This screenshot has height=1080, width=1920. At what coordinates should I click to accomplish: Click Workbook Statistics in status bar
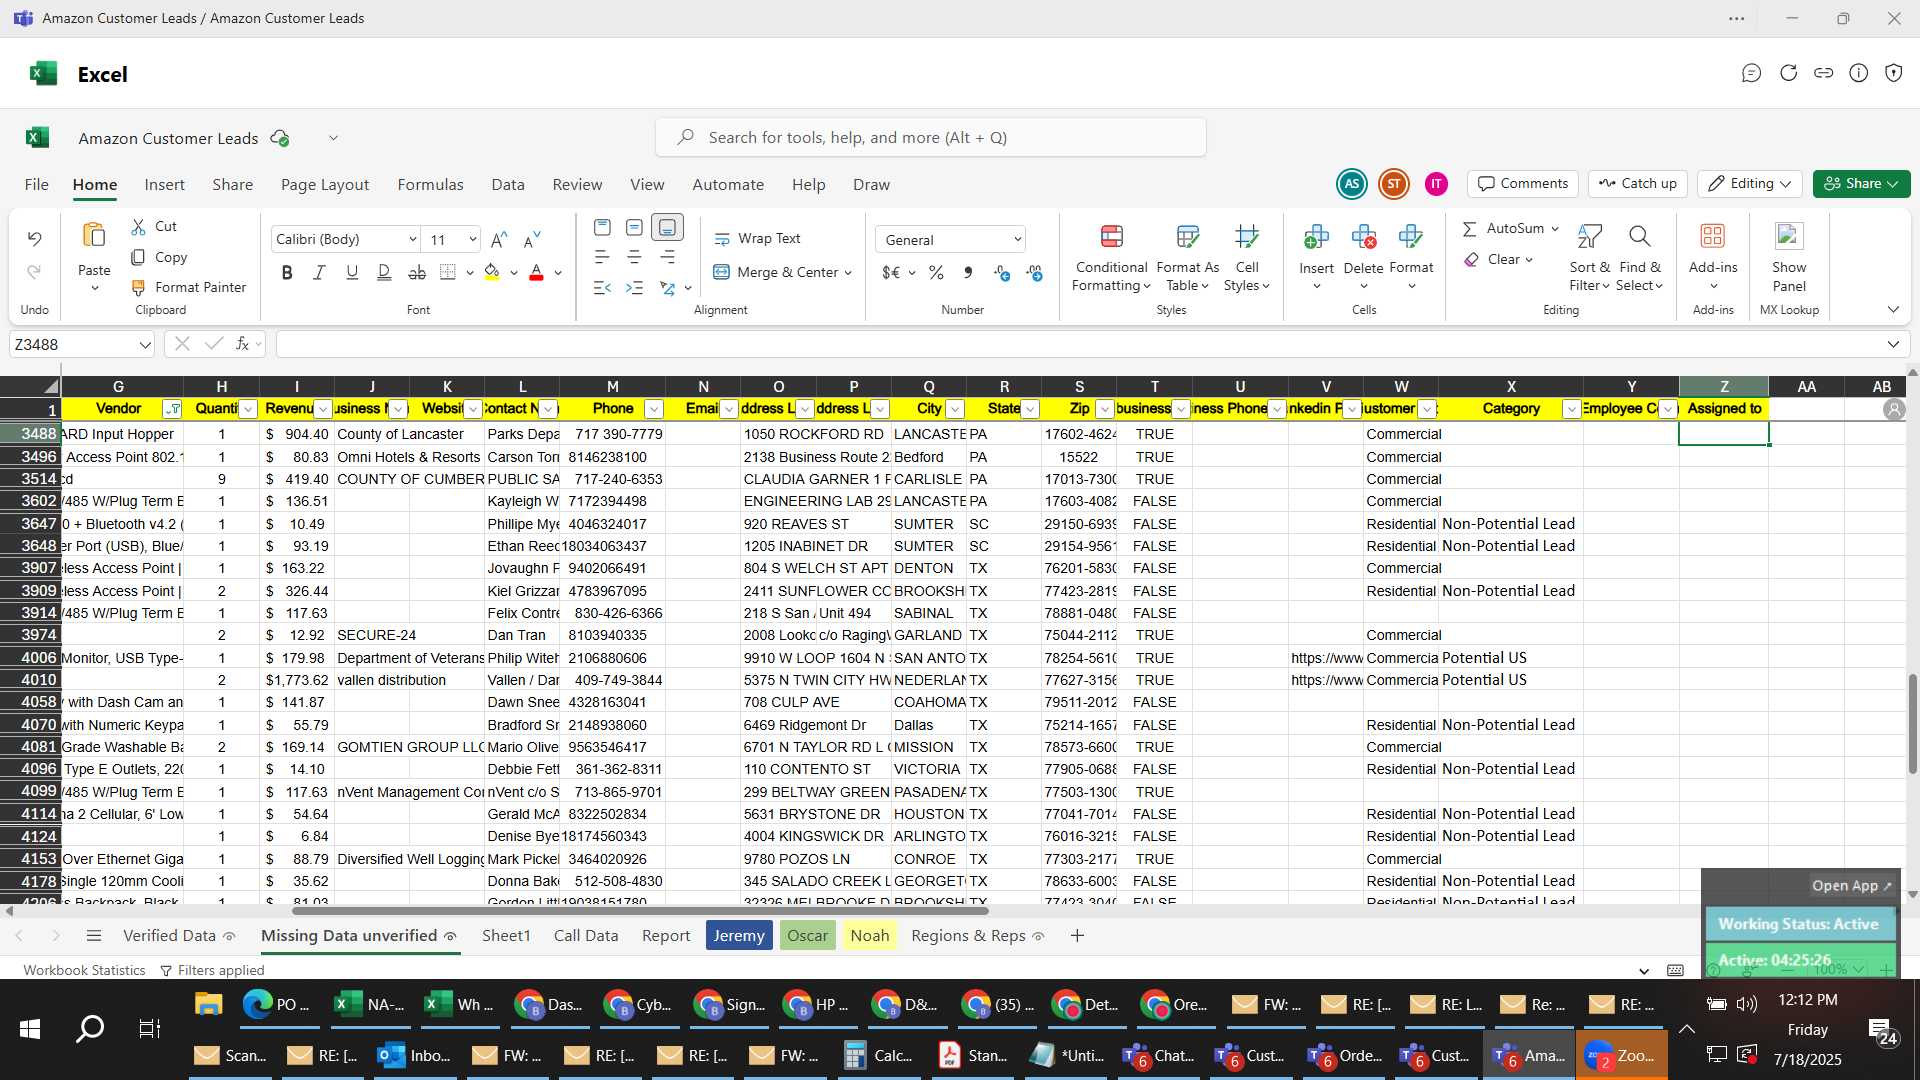[x=84, y=971]
